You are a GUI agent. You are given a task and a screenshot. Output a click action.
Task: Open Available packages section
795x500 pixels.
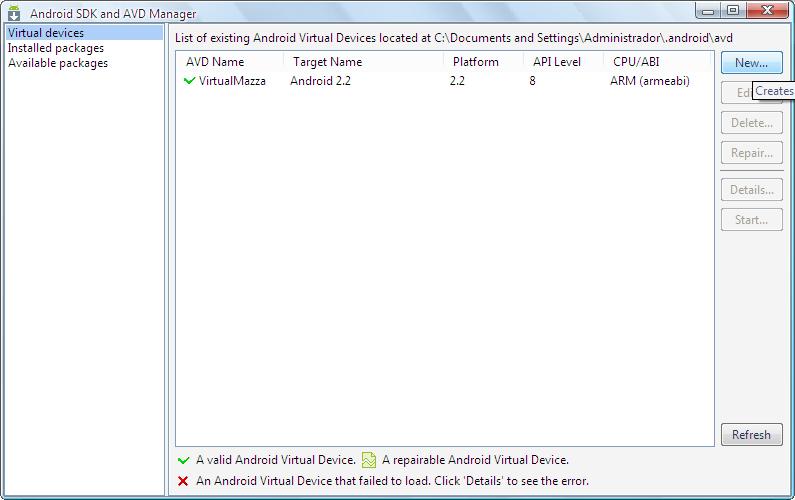58,63
